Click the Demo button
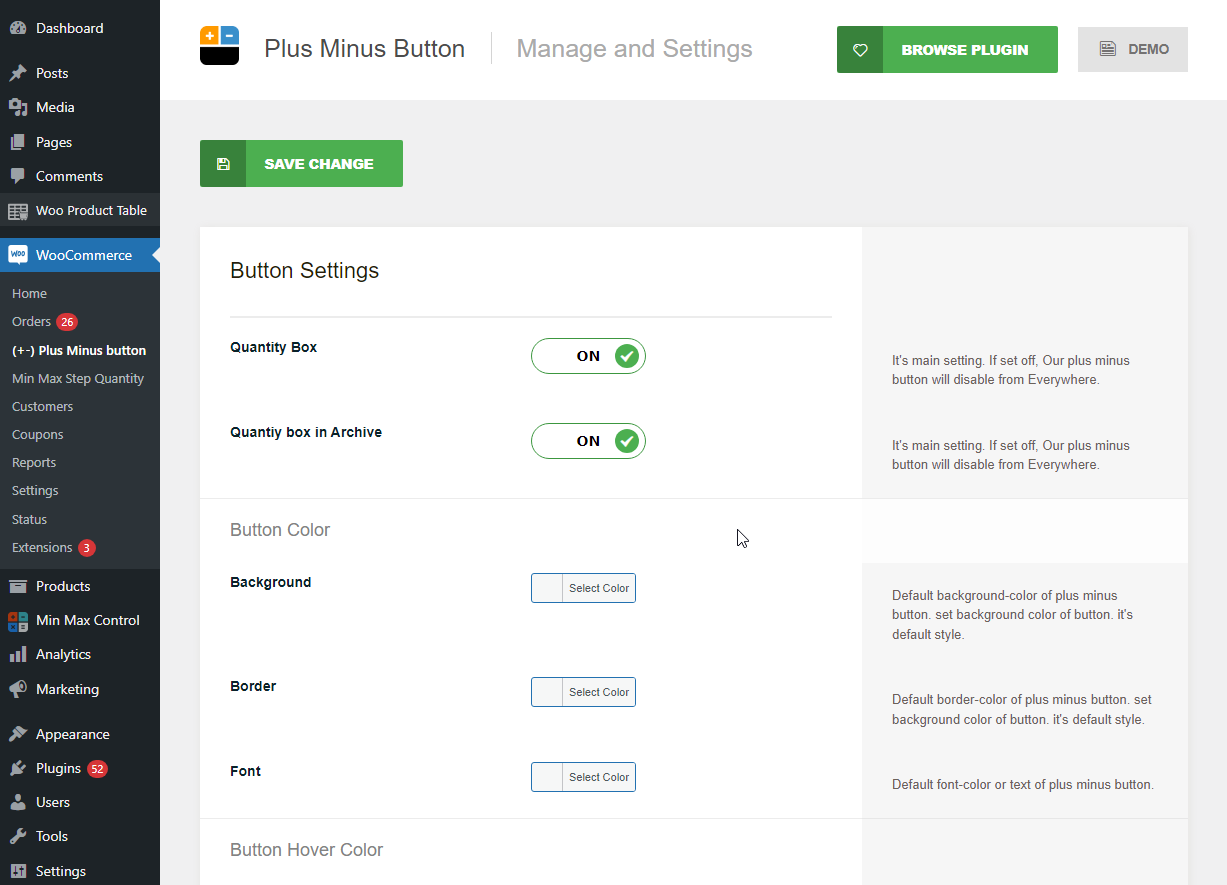 pos(1132,50)
